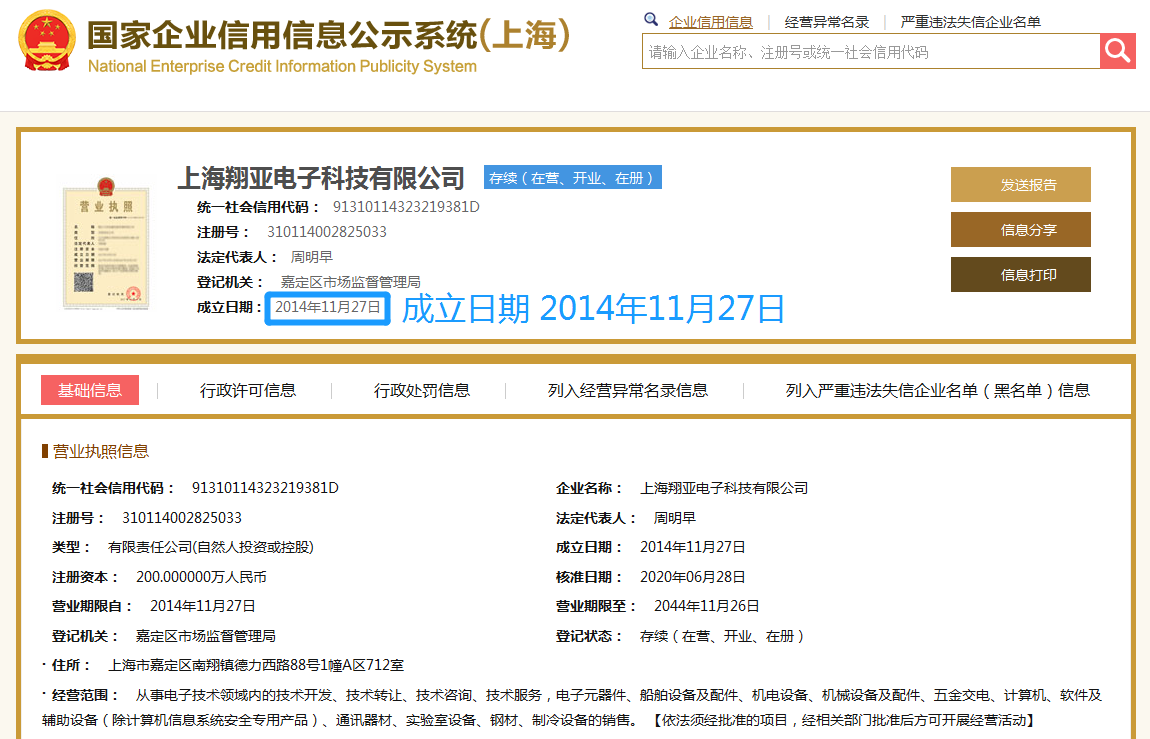Click the 信息打印 button
This screenshot has height=739, width=1150.
(x=1021, y=274)
